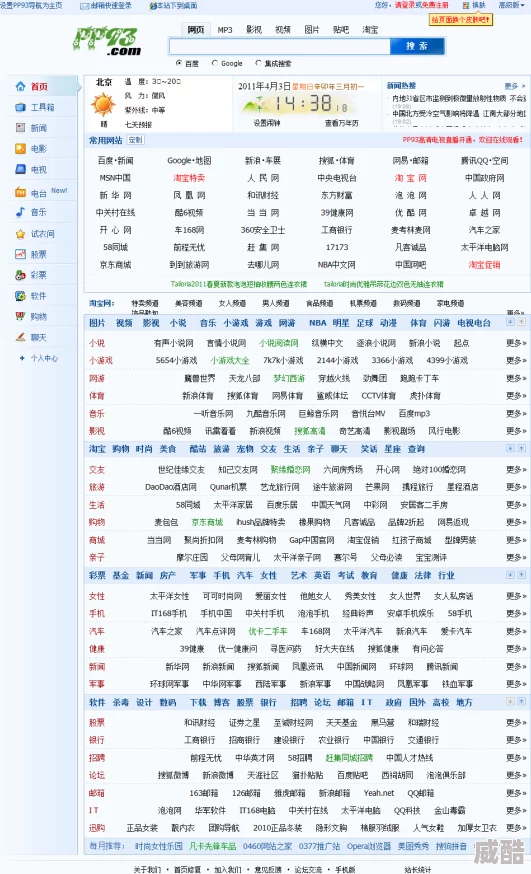Move the 彩票 基金 新闻 section down
Screen dimensions: 531x874
(510, 575)
